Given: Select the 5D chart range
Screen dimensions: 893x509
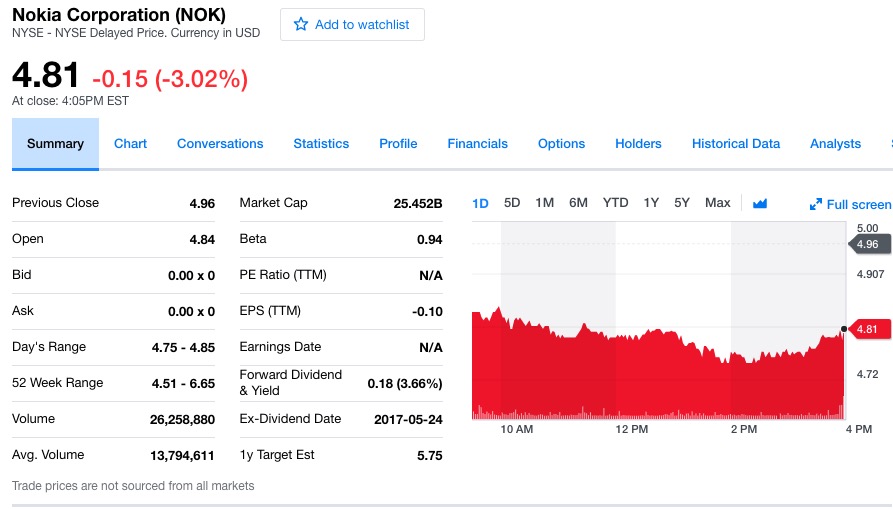Looking at the screenshot, I should coord(512,203).
